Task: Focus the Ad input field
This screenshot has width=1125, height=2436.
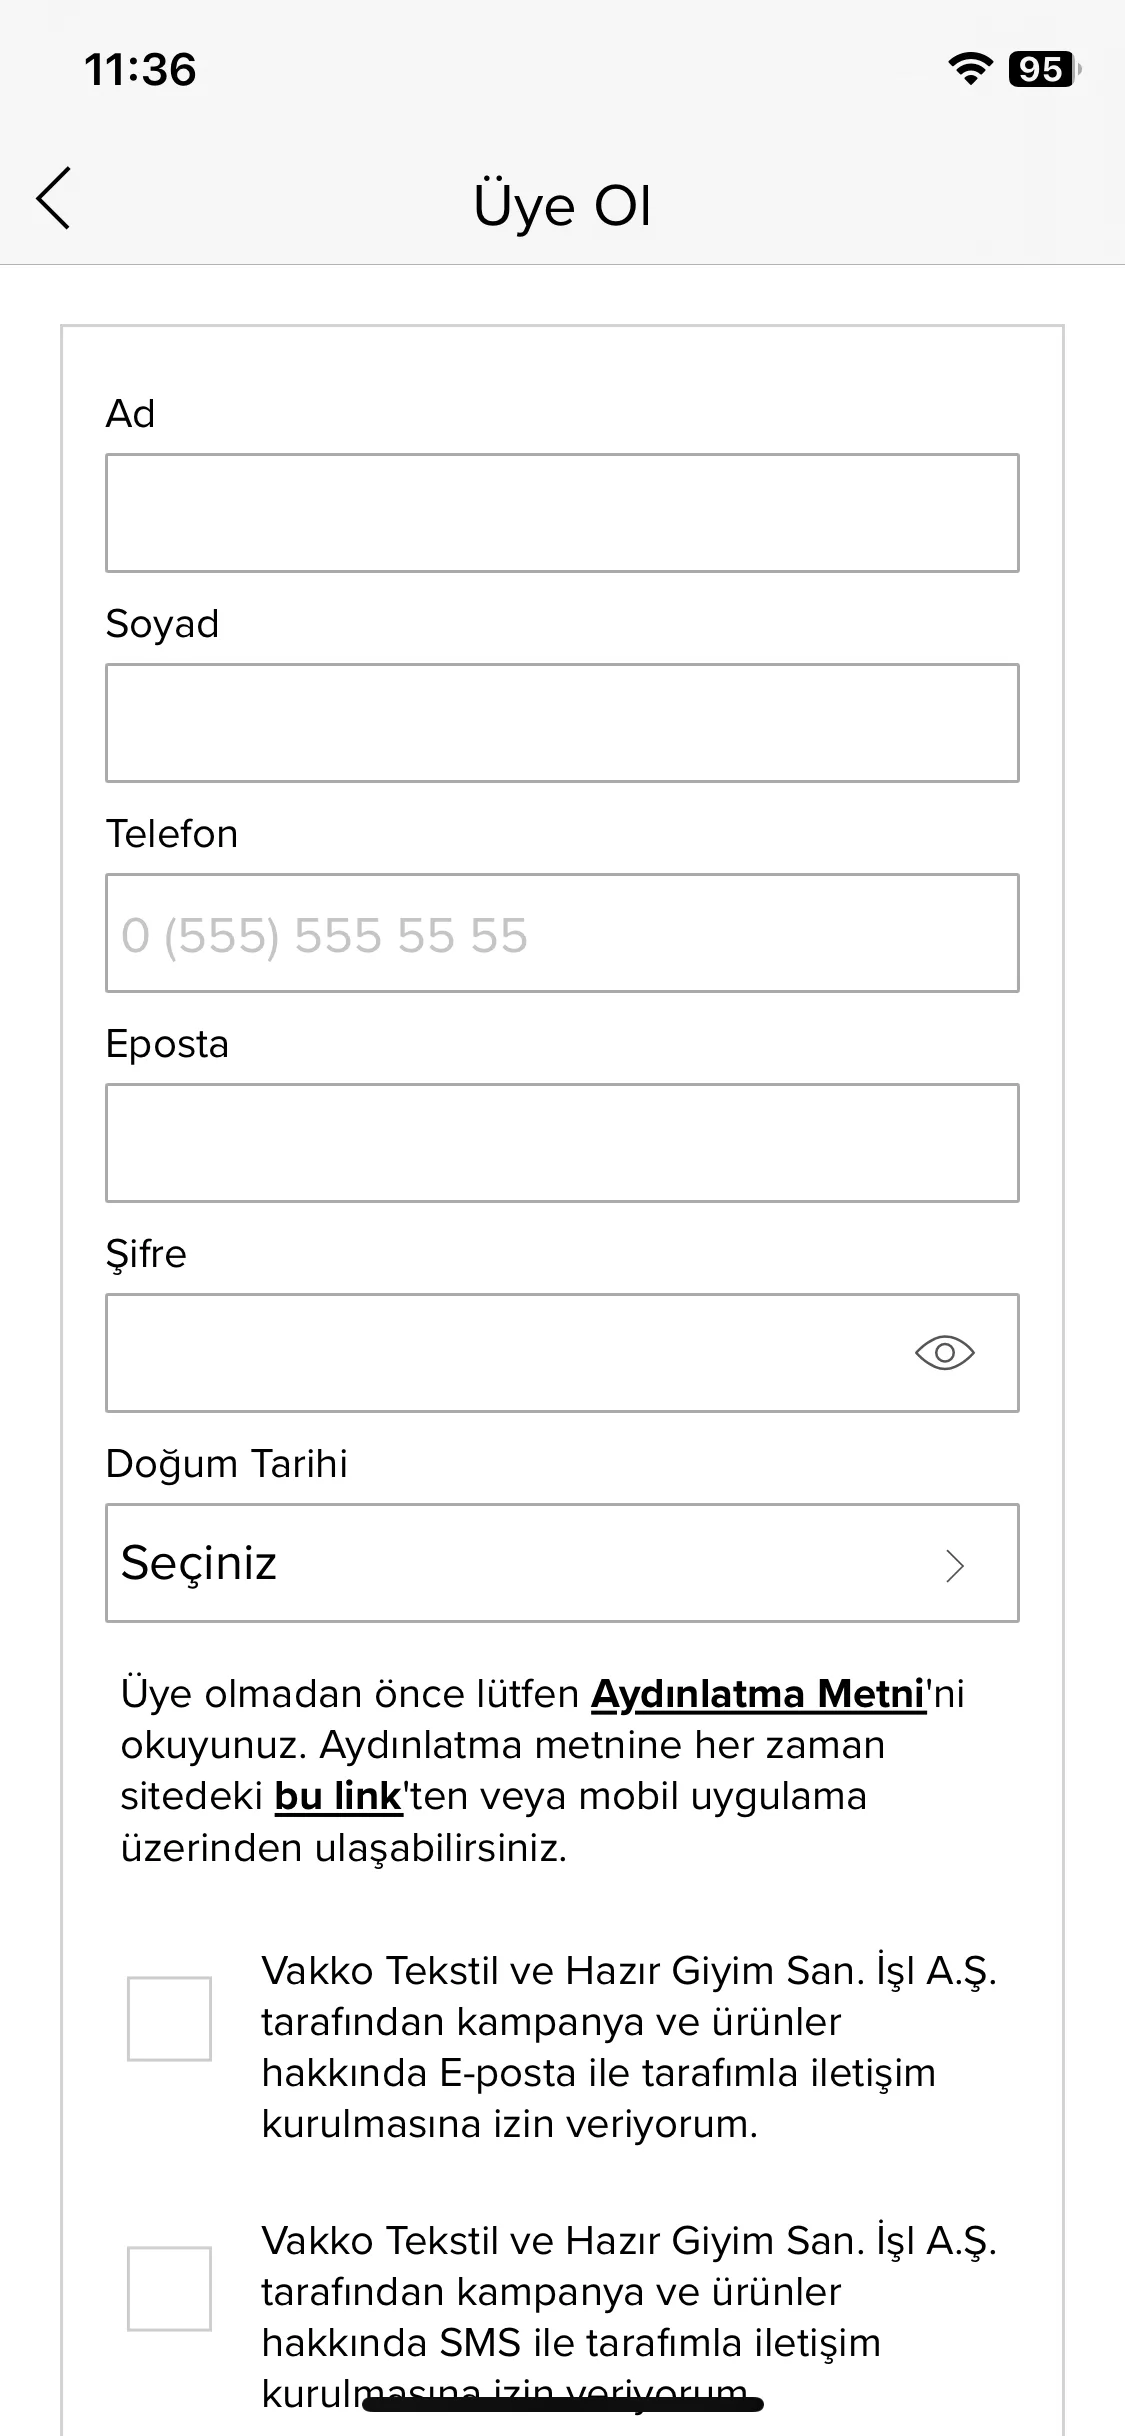Action: (x=562, y=513)
